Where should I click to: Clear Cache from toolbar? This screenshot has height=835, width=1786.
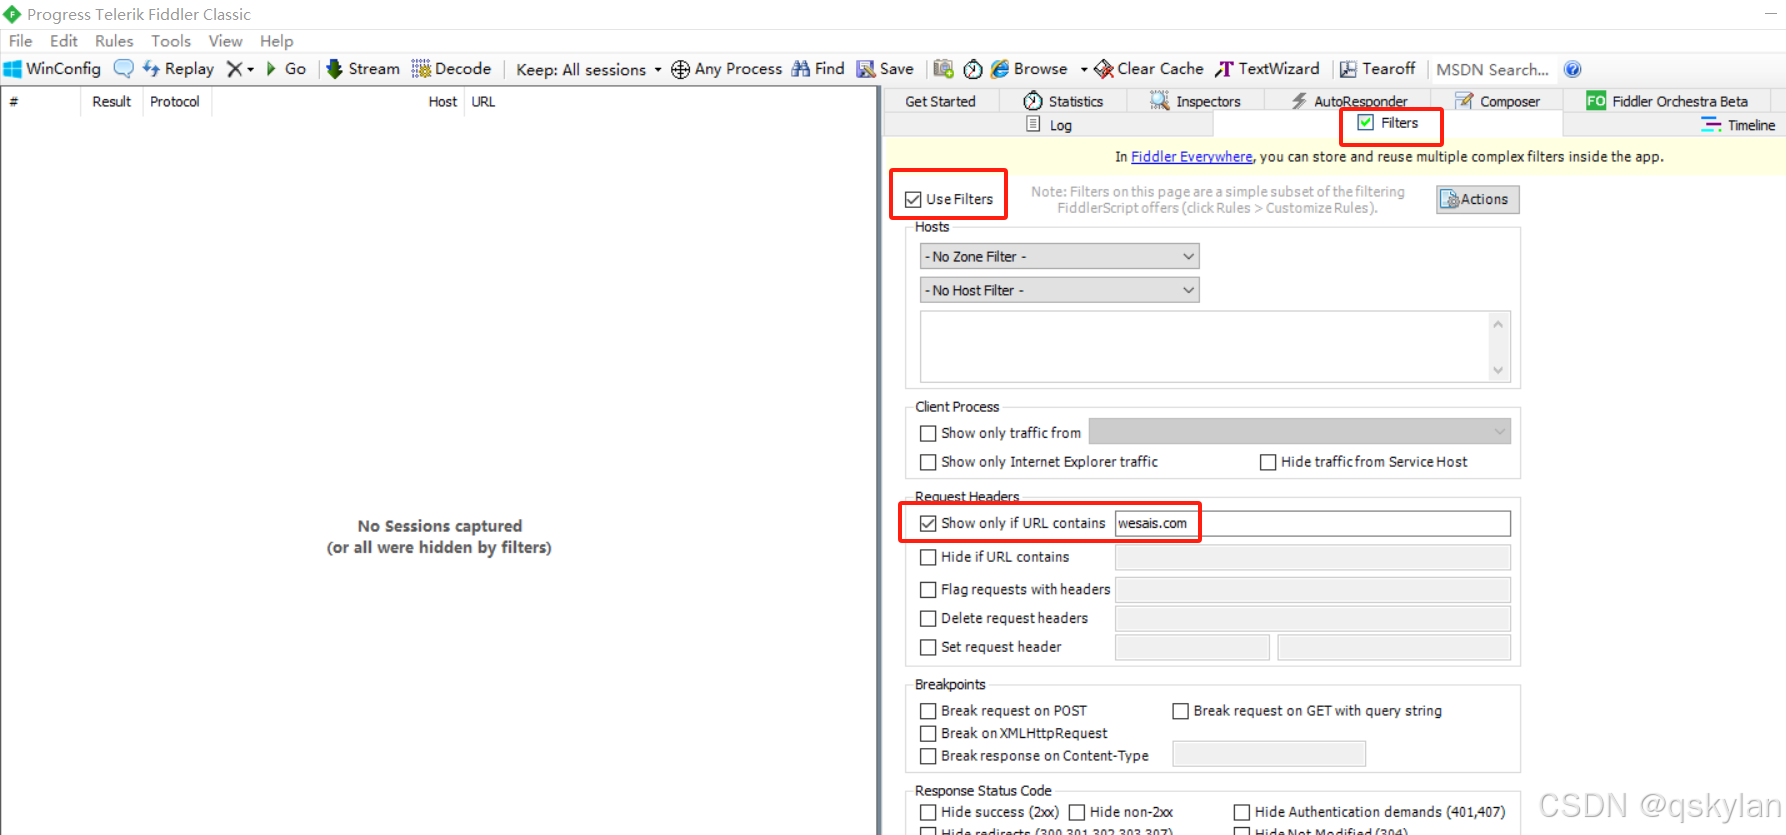click(1149, 69)
